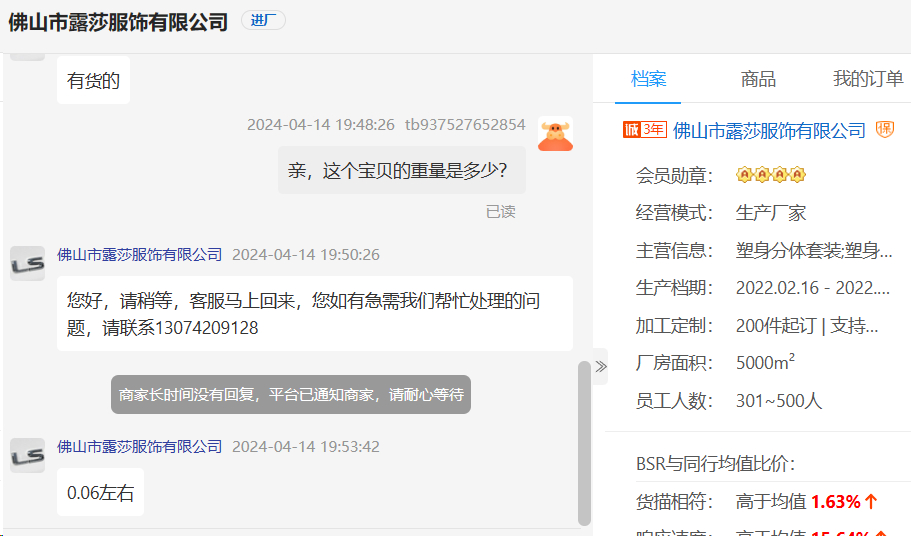
Task: Click the 诚3年 credibility badge
Action: click(644, 129)
